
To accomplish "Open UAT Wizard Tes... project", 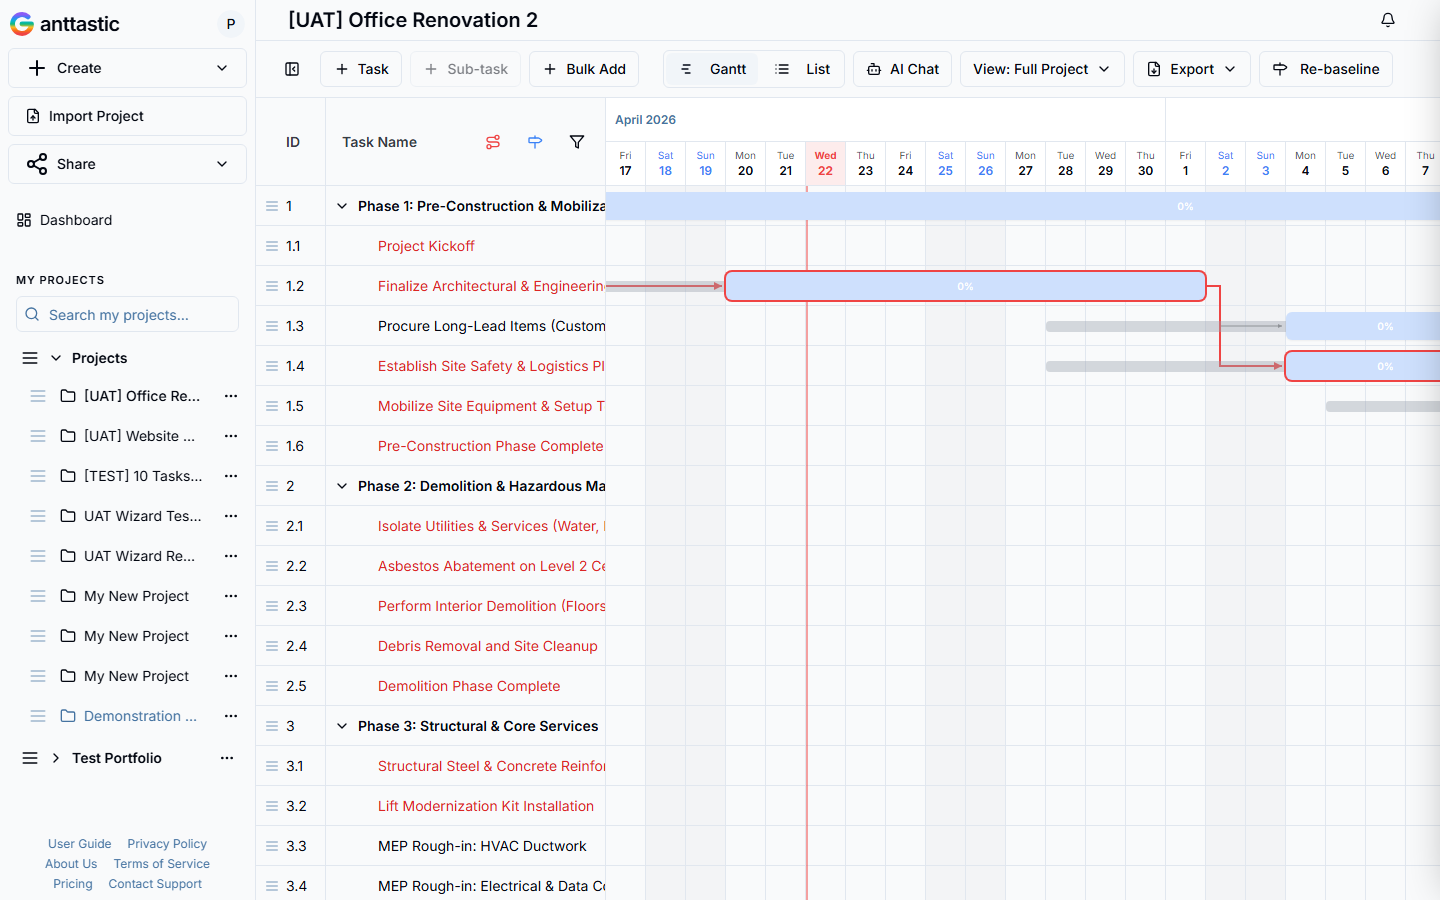I will pyautogui.click(x=143, y=516).
